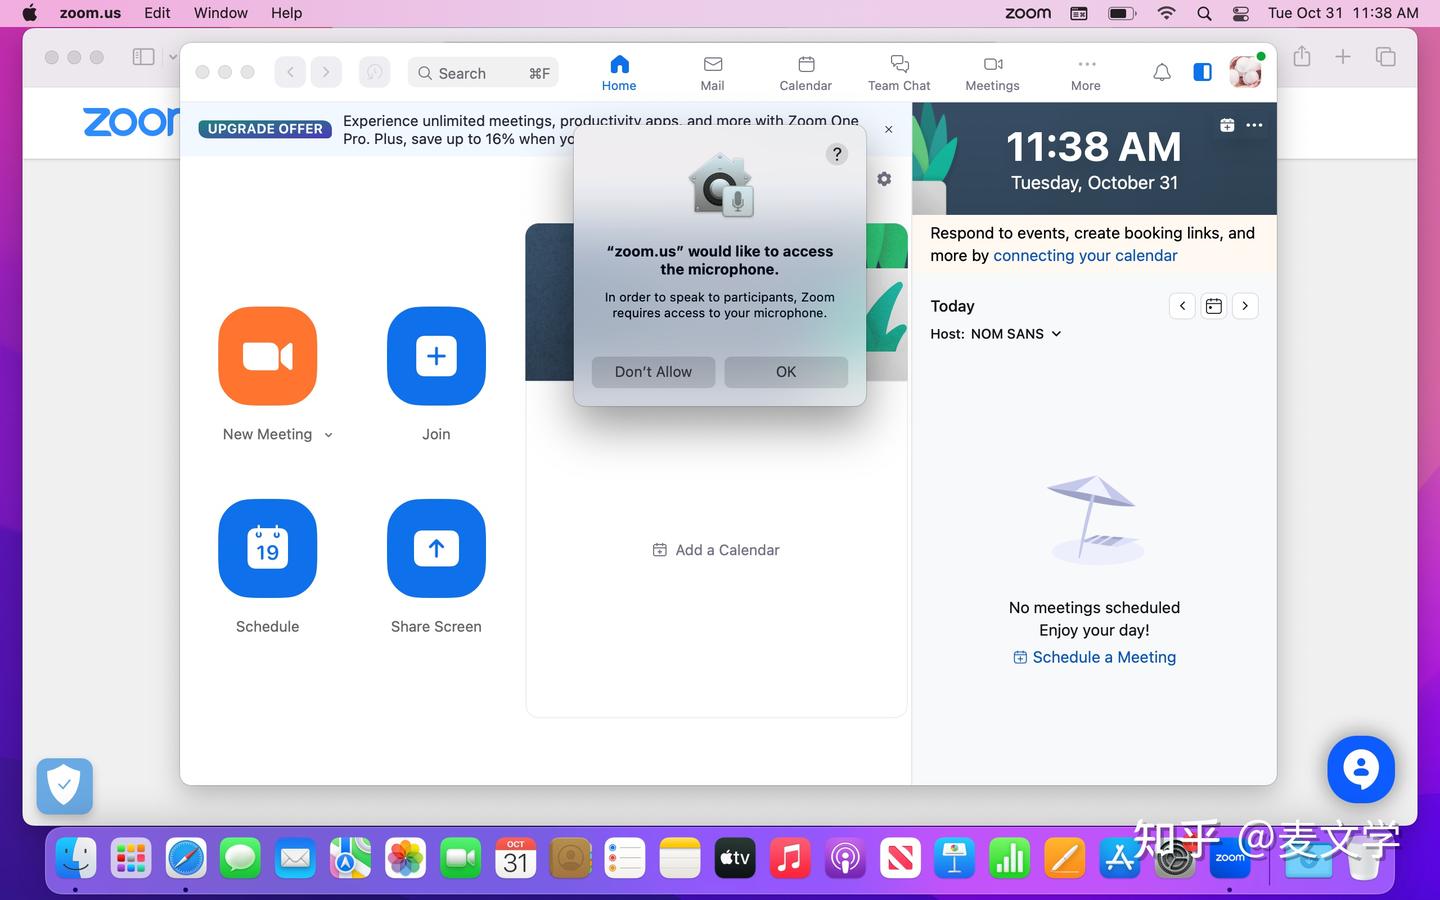Open Team Chat
This screenshot has width=1440, height=900.
coord(898,72)
